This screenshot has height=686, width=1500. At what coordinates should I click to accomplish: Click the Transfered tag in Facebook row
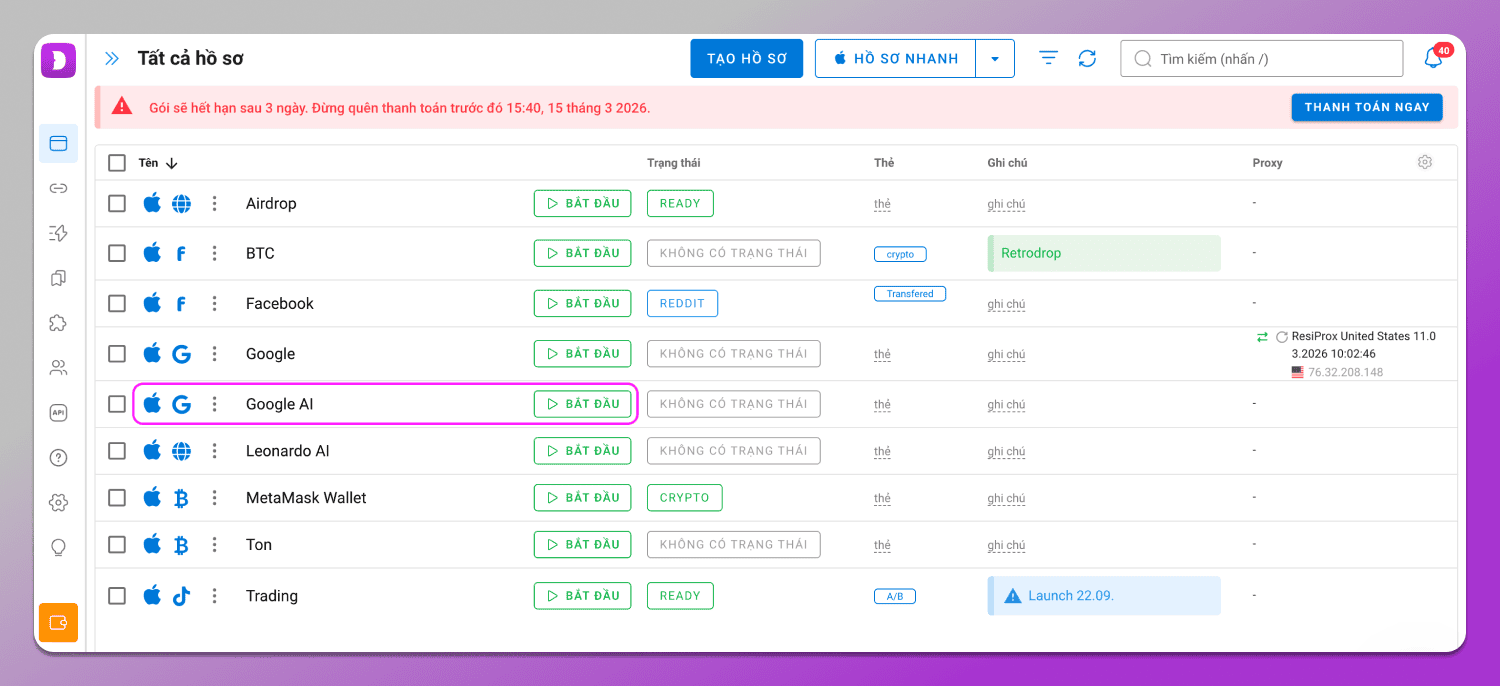(910, 294)
